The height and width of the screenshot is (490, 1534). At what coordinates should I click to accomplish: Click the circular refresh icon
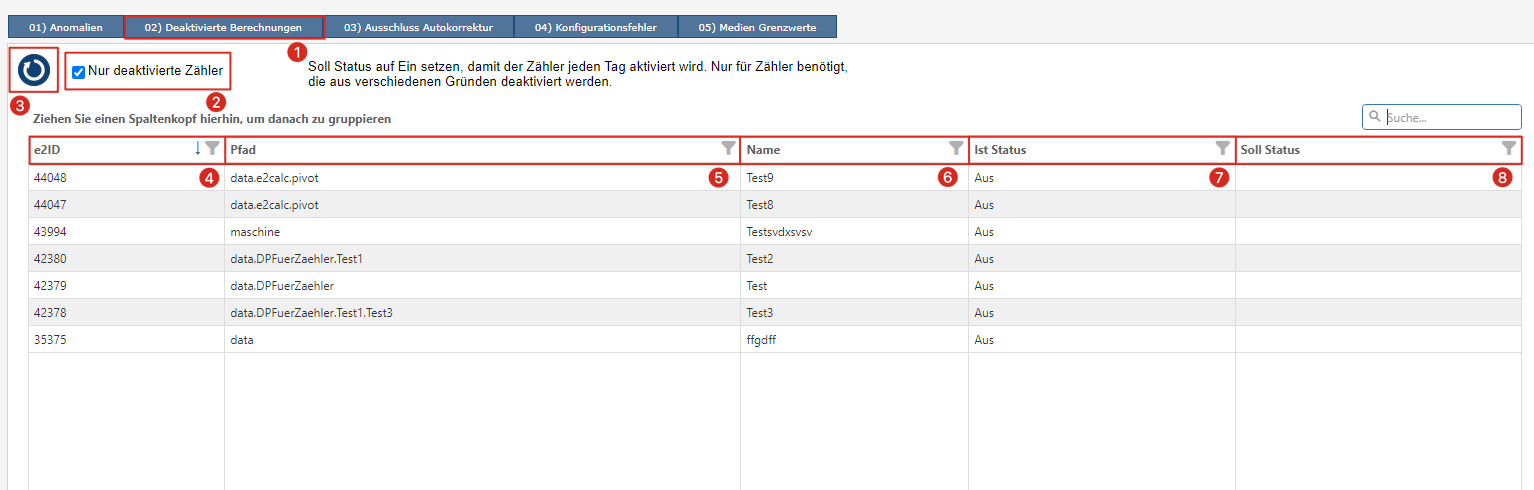coord(33,70)
